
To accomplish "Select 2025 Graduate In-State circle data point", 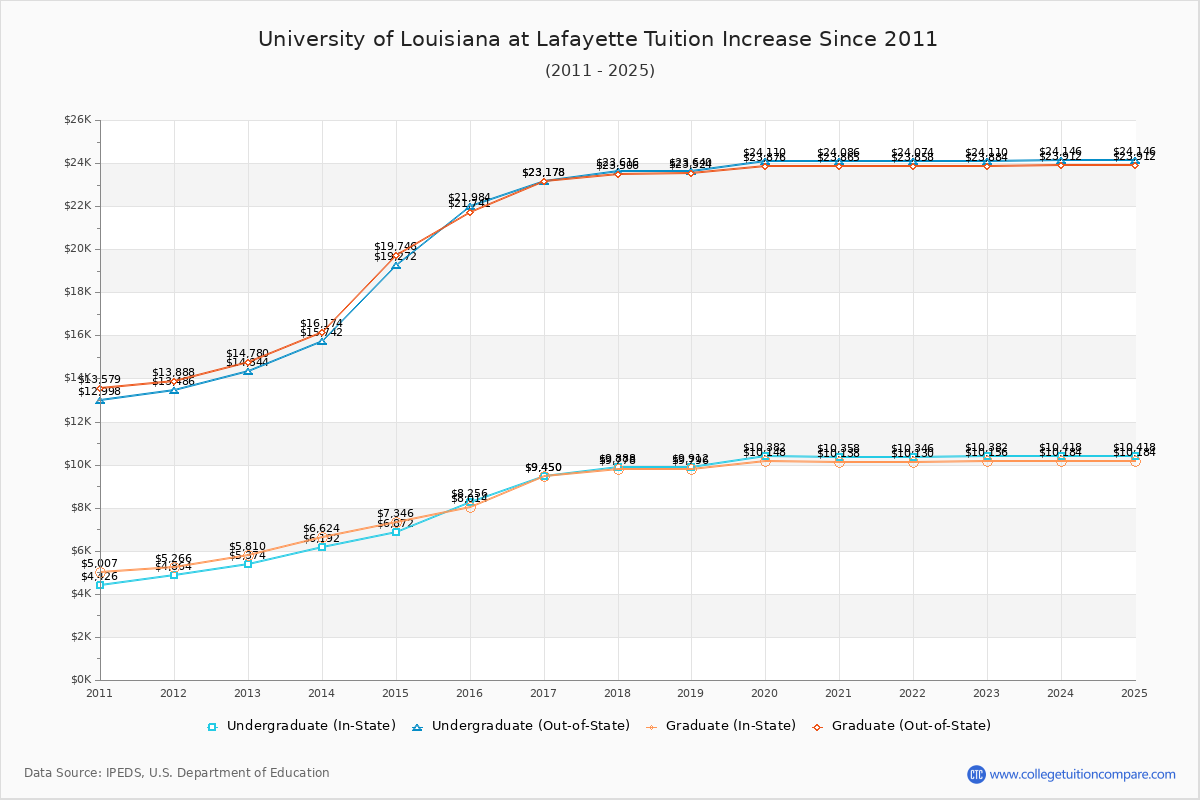I will tap(1135, 461).
